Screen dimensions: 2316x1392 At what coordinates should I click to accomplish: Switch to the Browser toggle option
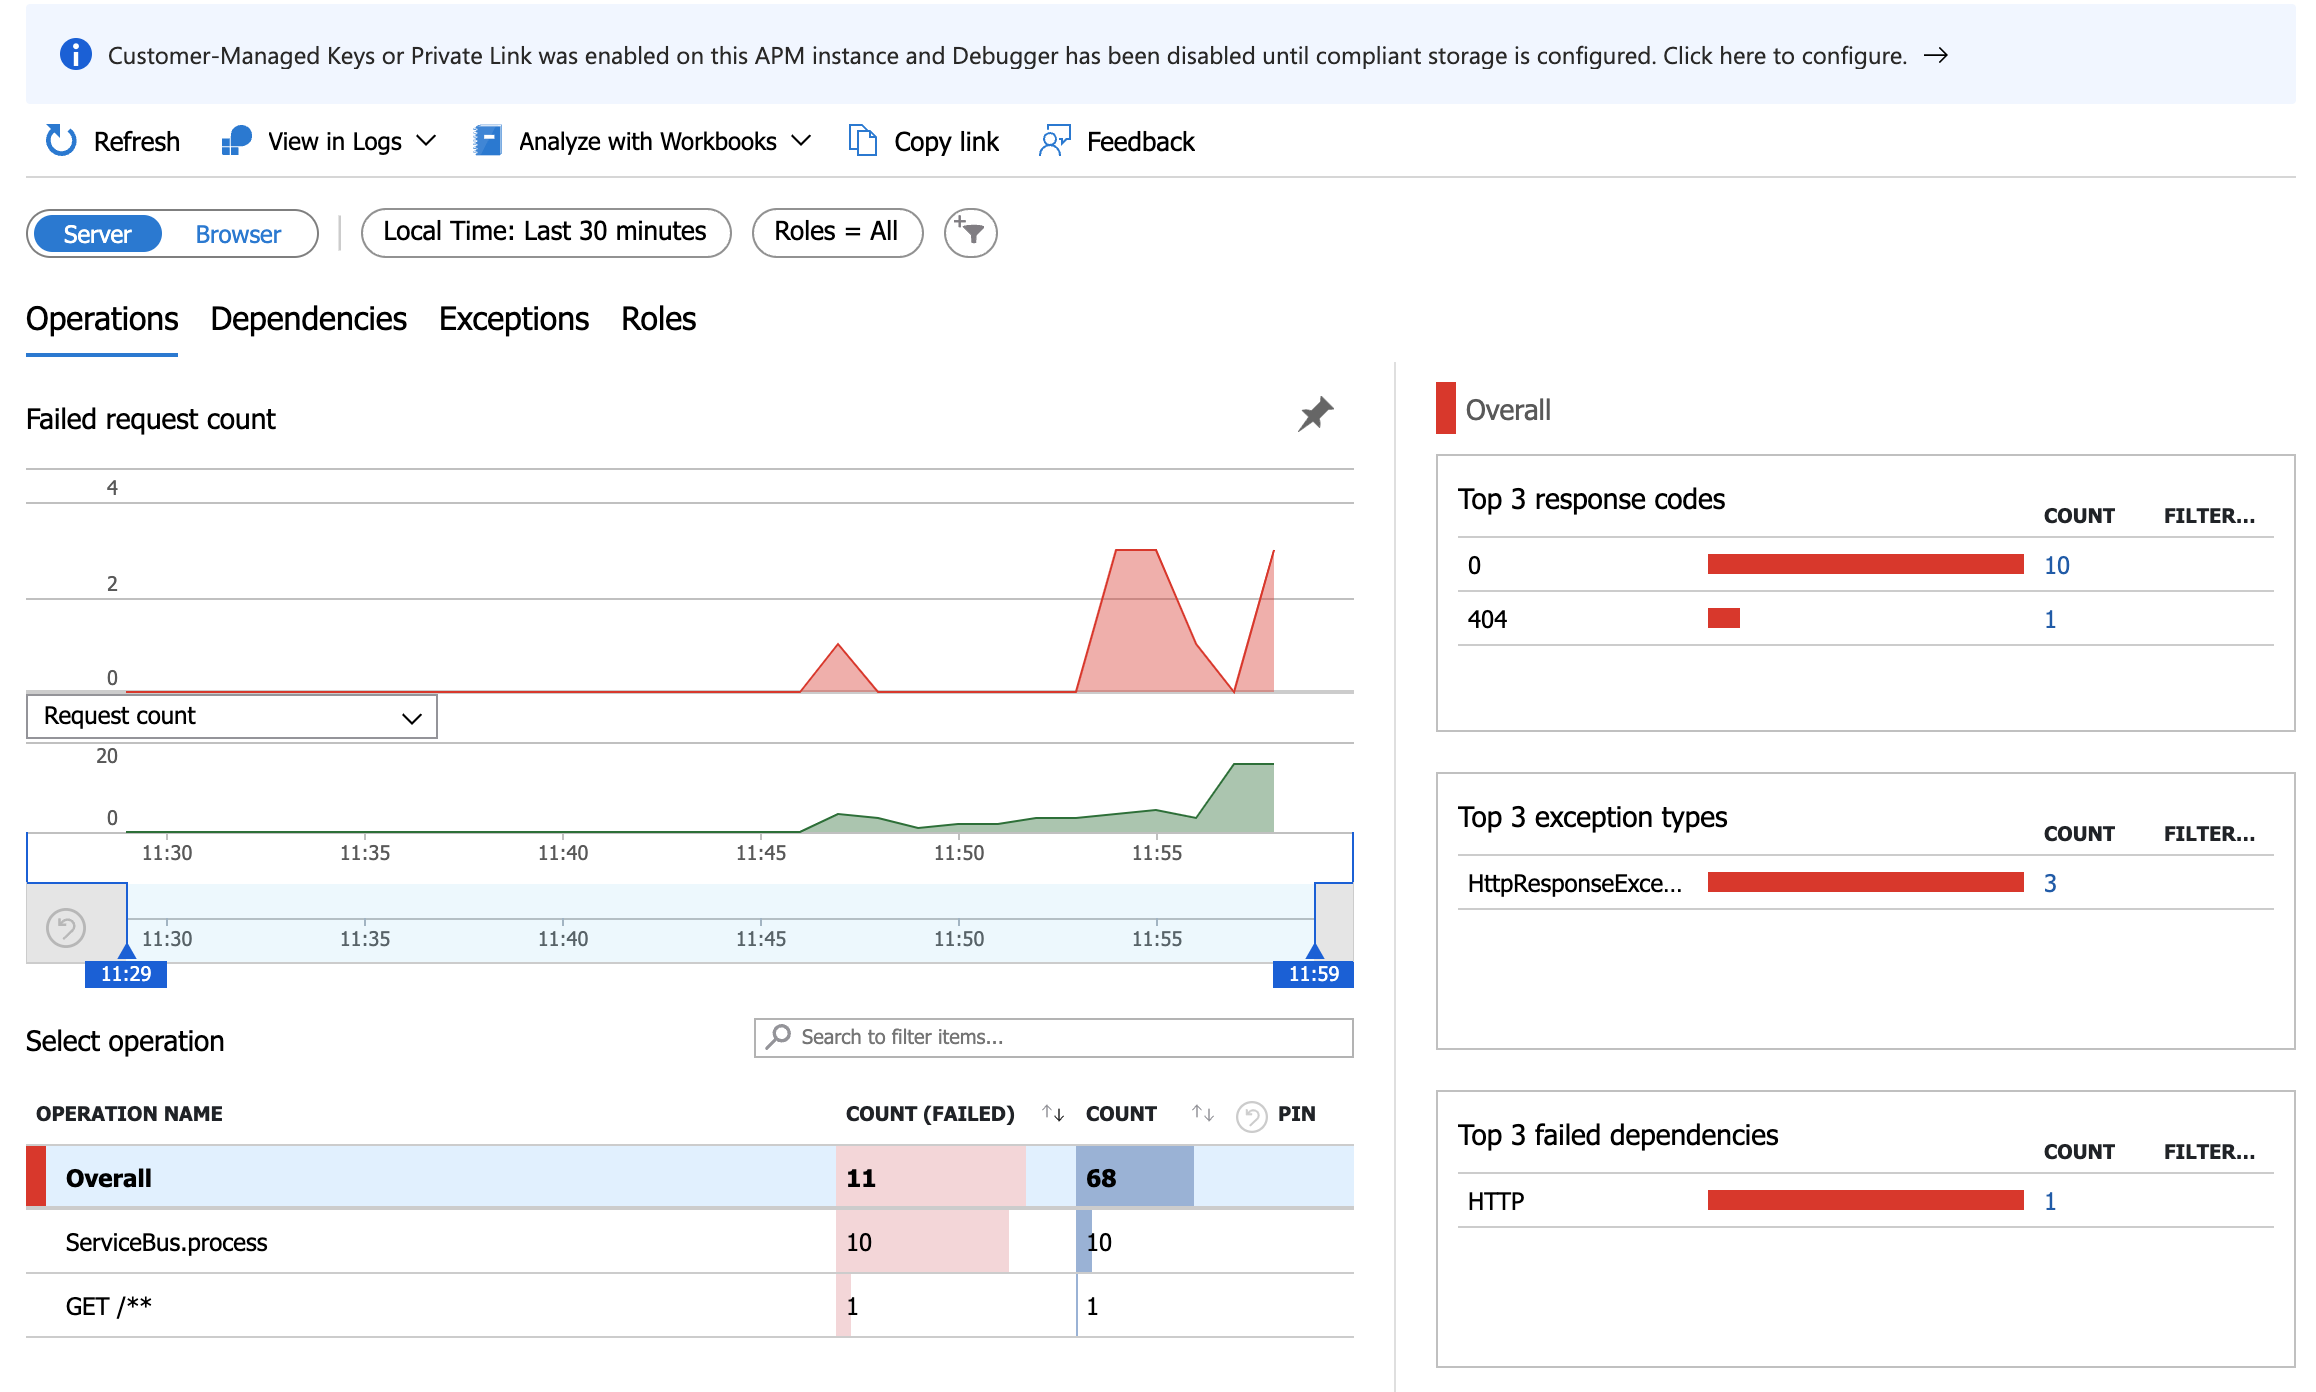[x=238, y=234]
